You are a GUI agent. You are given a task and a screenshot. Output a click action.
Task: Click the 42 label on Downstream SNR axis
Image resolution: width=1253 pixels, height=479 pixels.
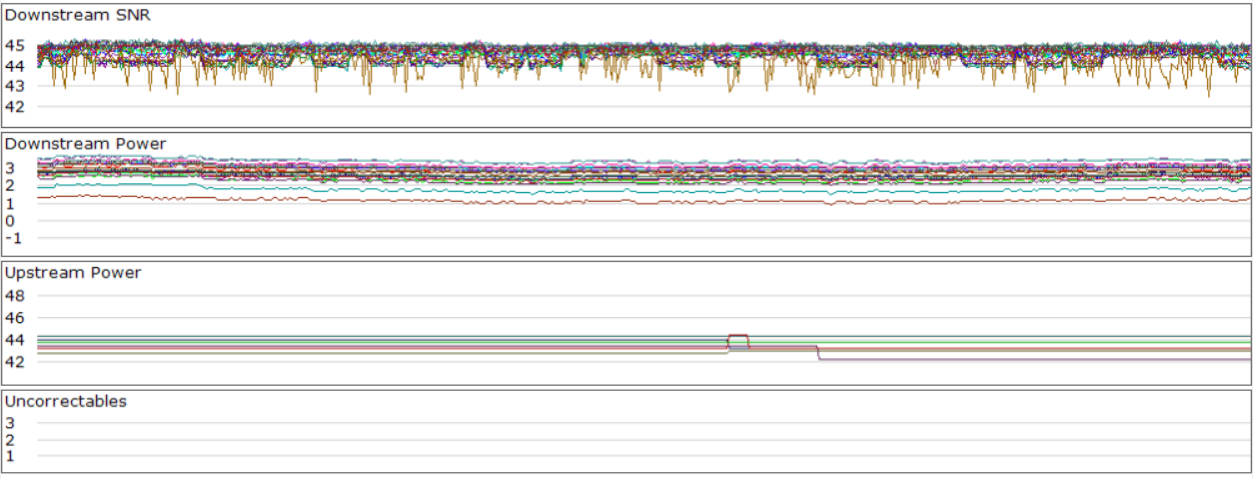point(14,106)
